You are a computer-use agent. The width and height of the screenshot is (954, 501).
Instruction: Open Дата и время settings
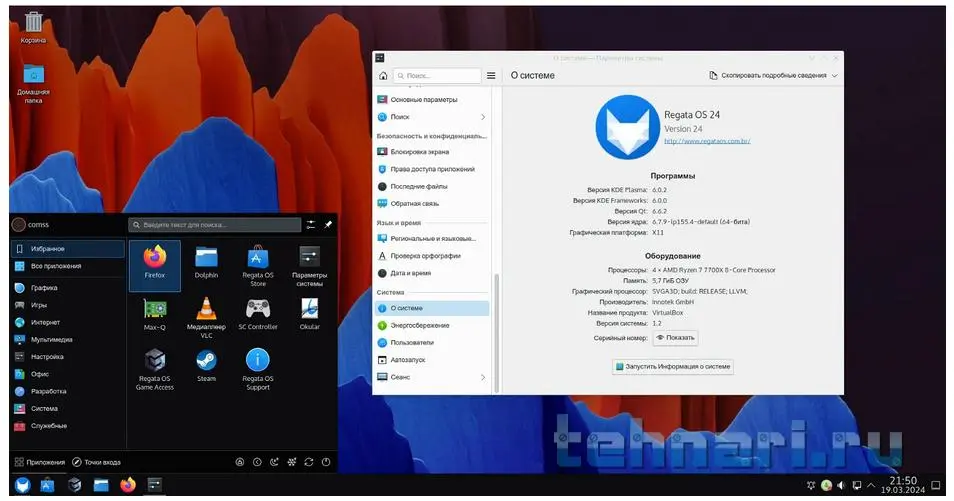pos(432,273)
